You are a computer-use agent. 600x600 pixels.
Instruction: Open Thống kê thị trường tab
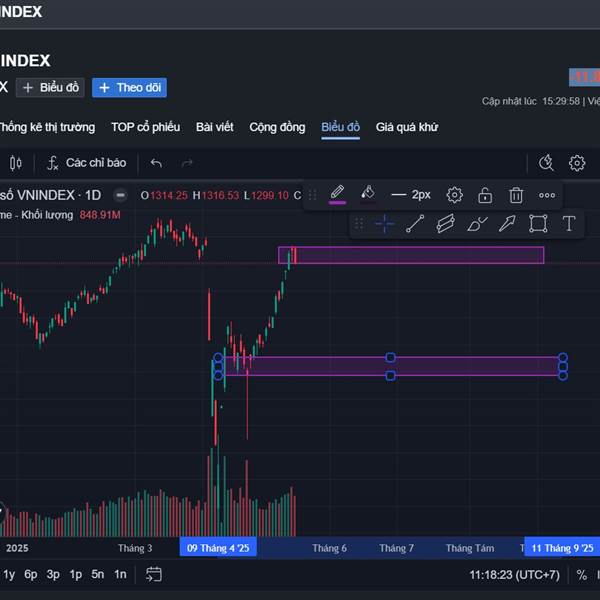pos(47,127)
